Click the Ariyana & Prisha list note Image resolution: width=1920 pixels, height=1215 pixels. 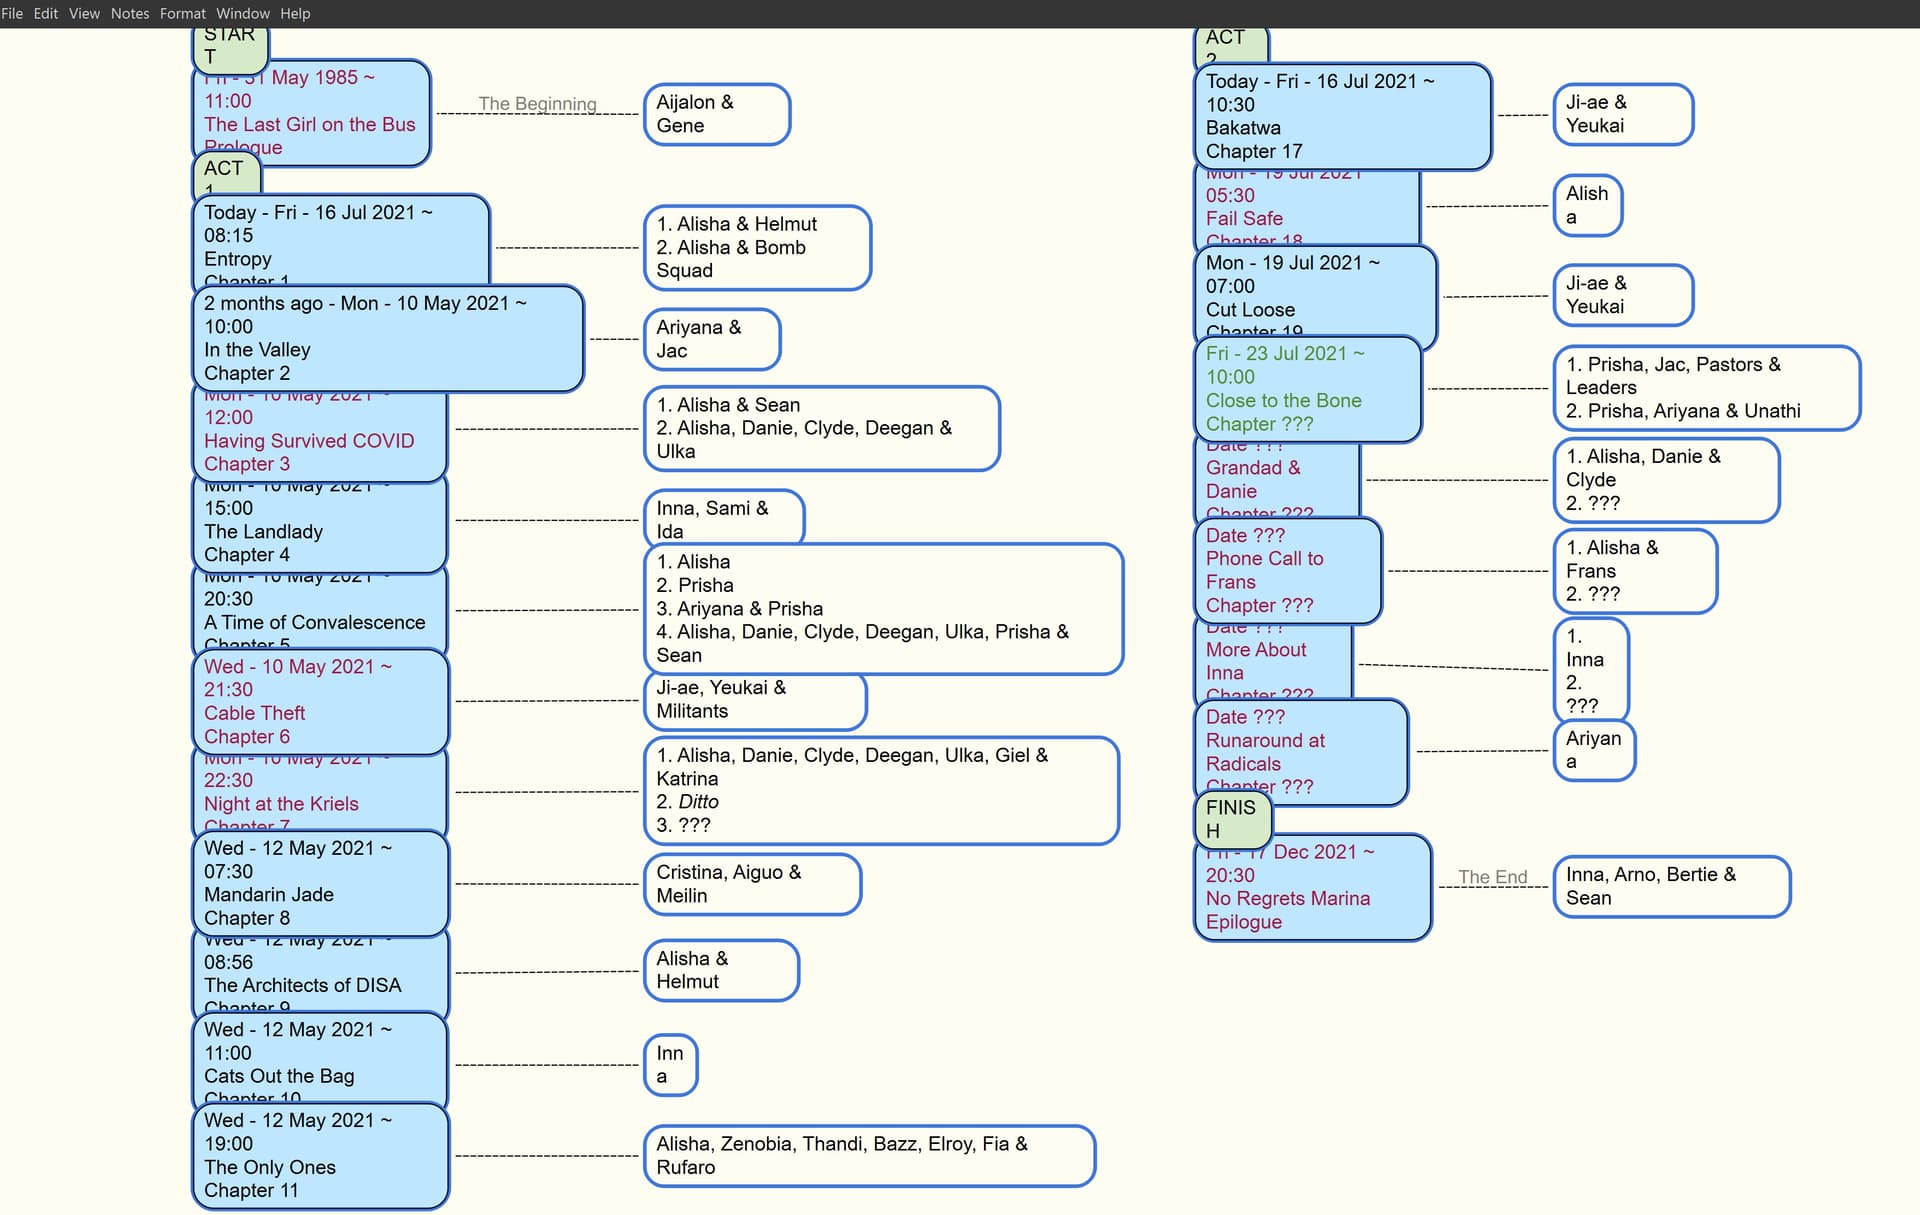(x=884, y=608)
